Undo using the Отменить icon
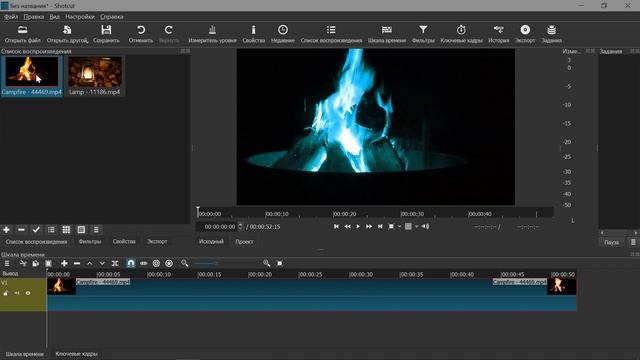The image size is (640, 360). tap(141, 34)
